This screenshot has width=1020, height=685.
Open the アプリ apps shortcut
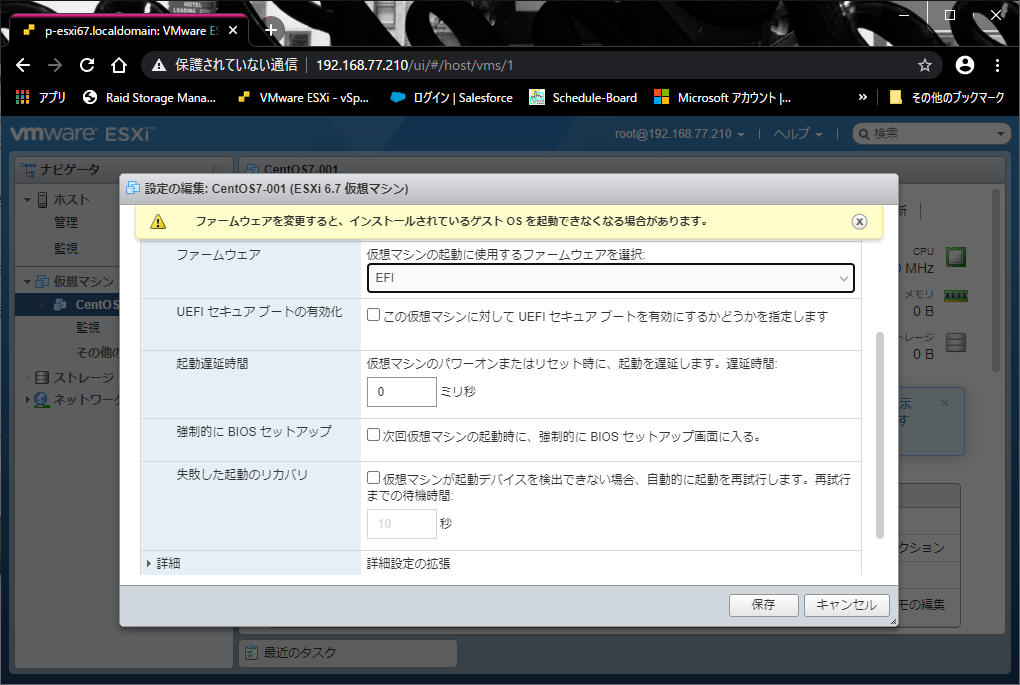41,98
